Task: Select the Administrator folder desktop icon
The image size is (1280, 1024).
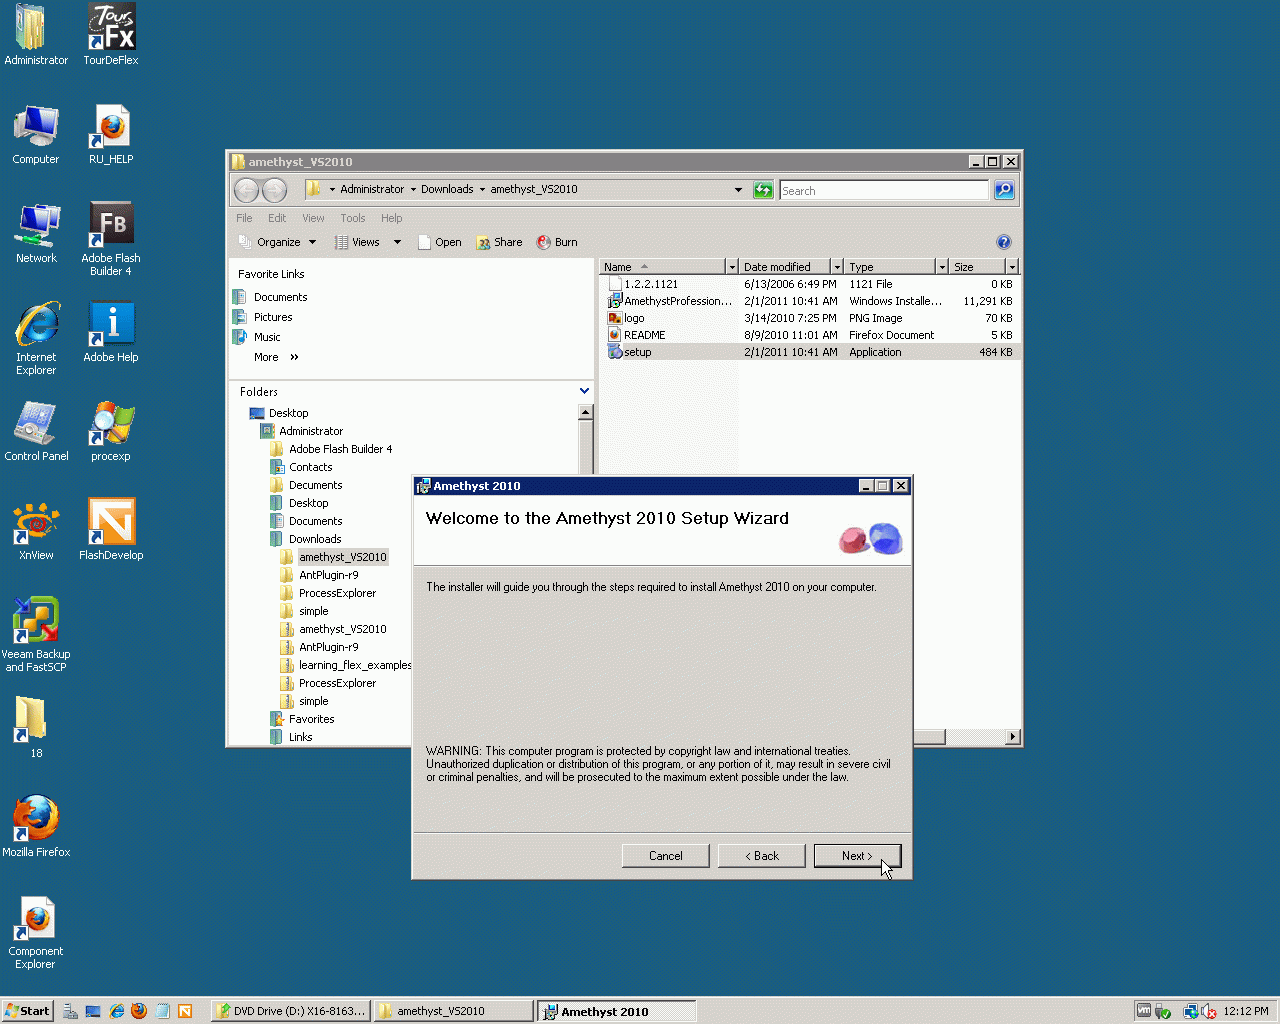Action: [x=36, y=35]
